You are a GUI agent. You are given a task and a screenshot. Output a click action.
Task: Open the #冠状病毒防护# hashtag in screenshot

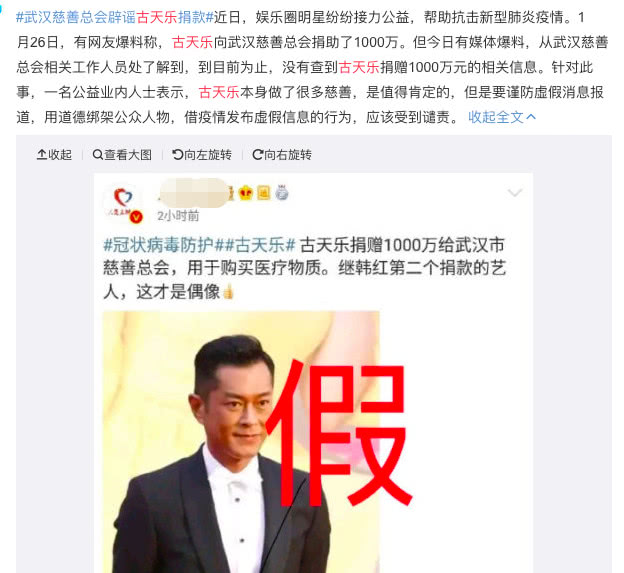(159, 245)
